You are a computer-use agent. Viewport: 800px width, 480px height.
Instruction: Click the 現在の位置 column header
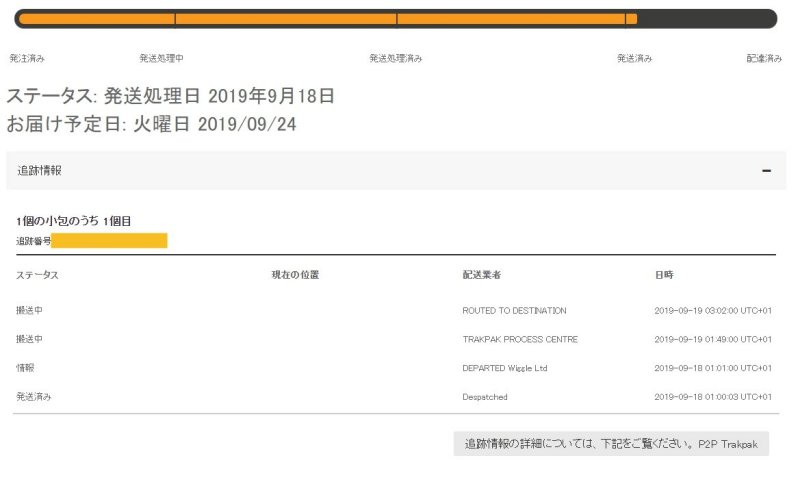point(295,274)
